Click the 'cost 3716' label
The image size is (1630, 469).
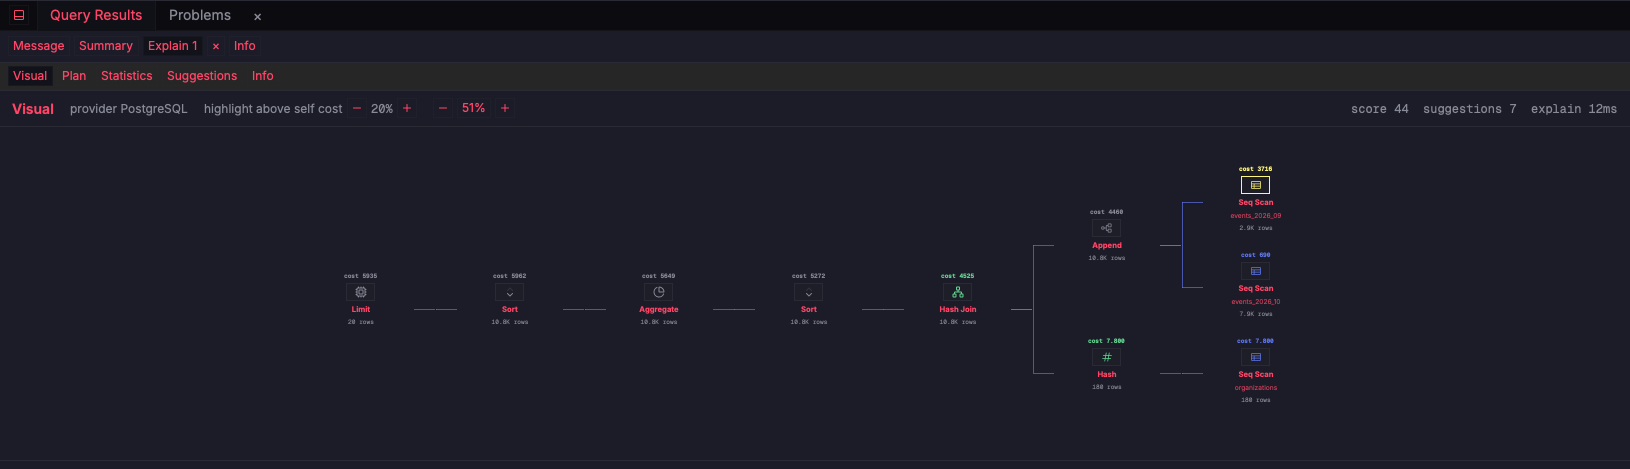[1256, 169]
